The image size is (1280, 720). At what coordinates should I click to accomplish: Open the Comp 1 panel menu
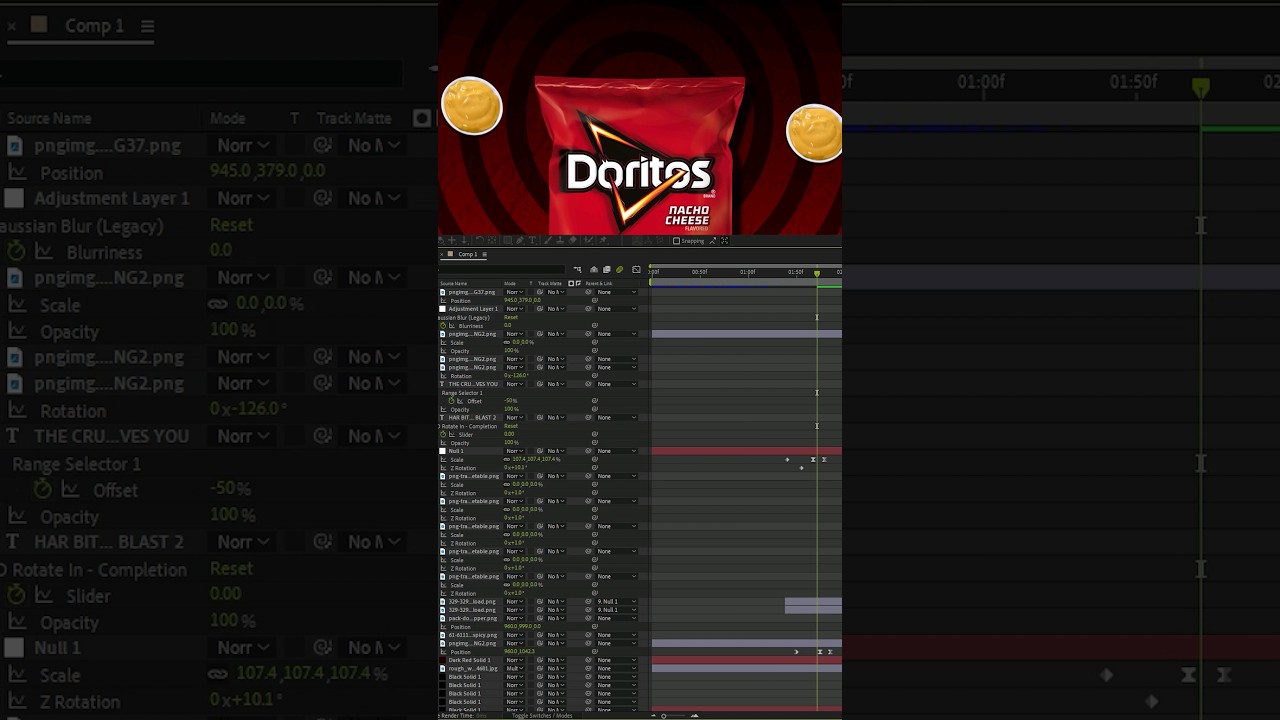(485, 254)
